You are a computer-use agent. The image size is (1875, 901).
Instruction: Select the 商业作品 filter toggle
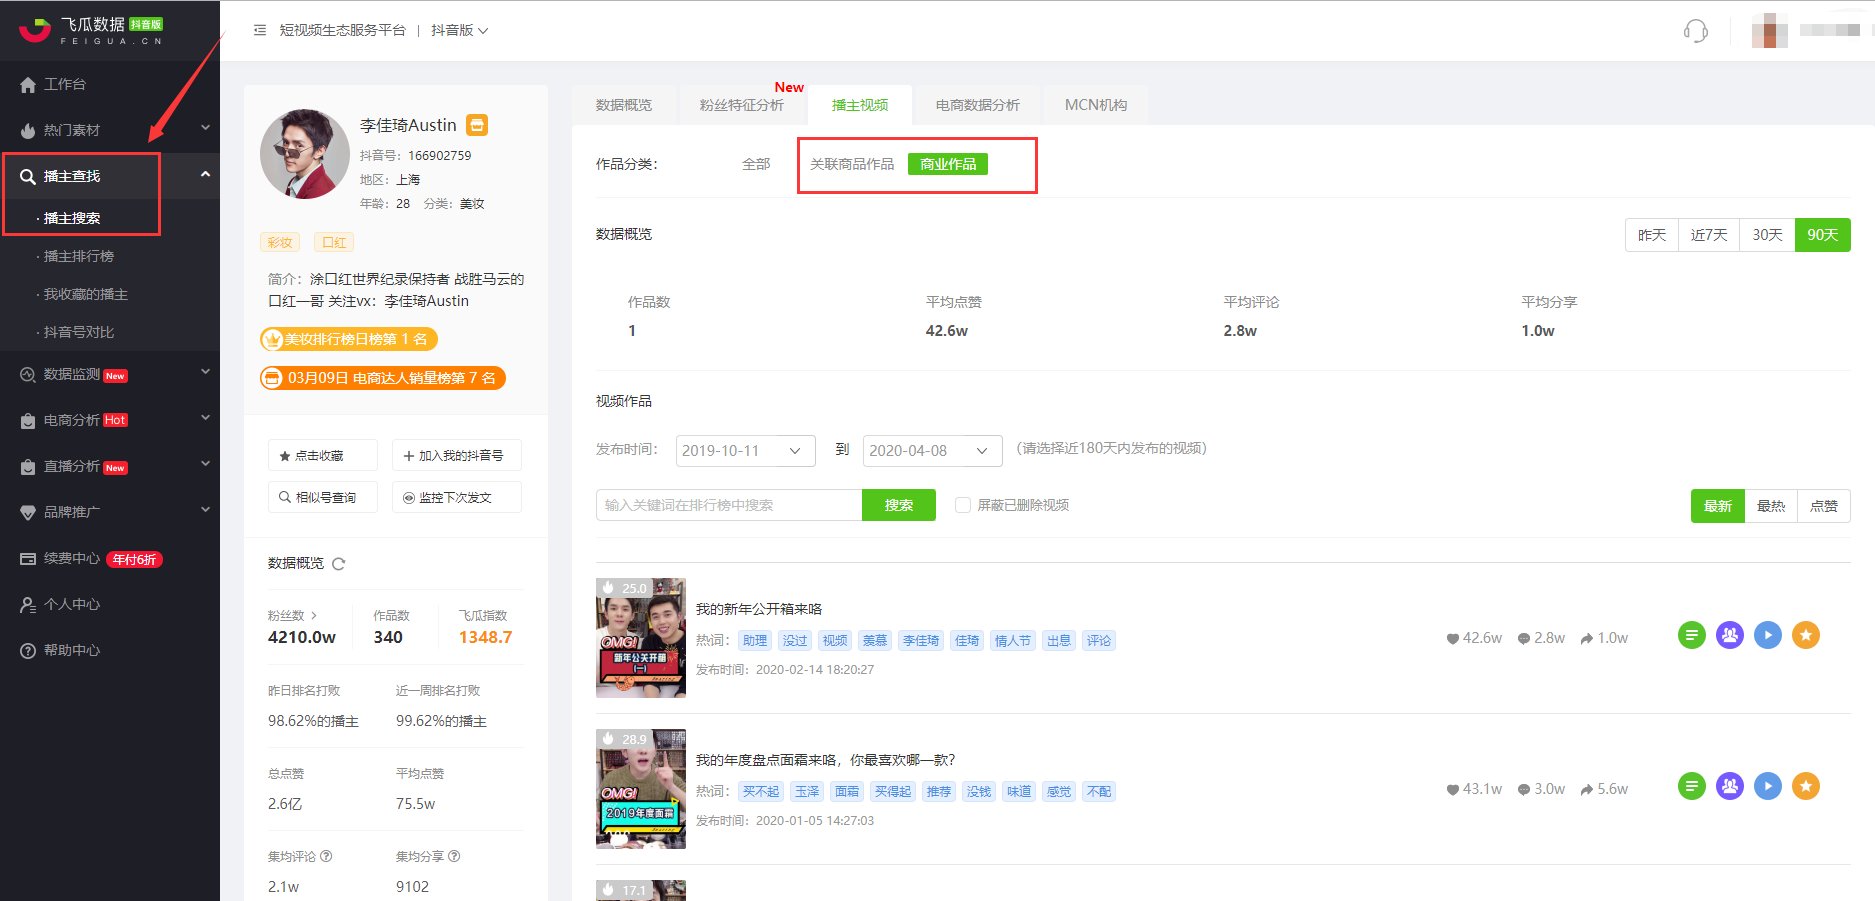point(946,163)
